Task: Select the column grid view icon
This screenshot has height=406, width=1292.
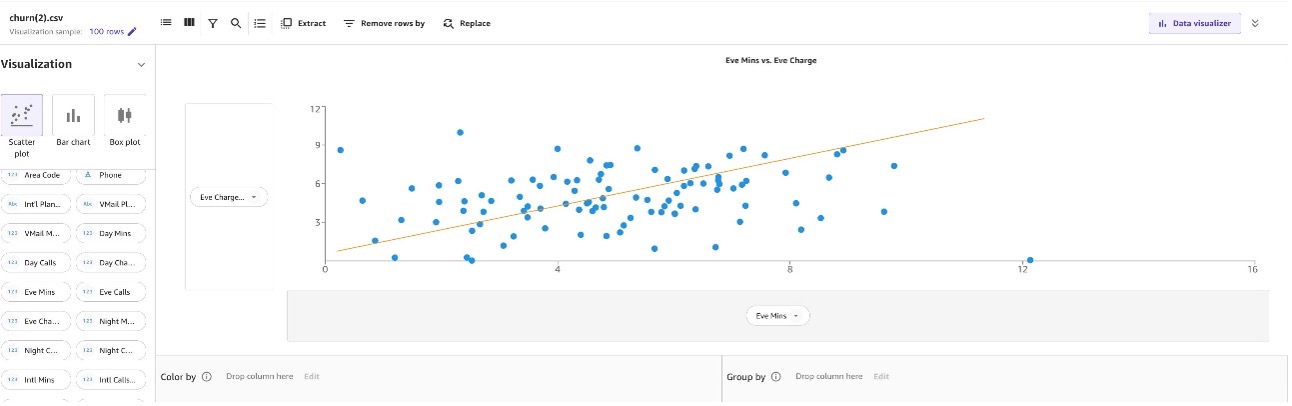Action: (189, 23)
